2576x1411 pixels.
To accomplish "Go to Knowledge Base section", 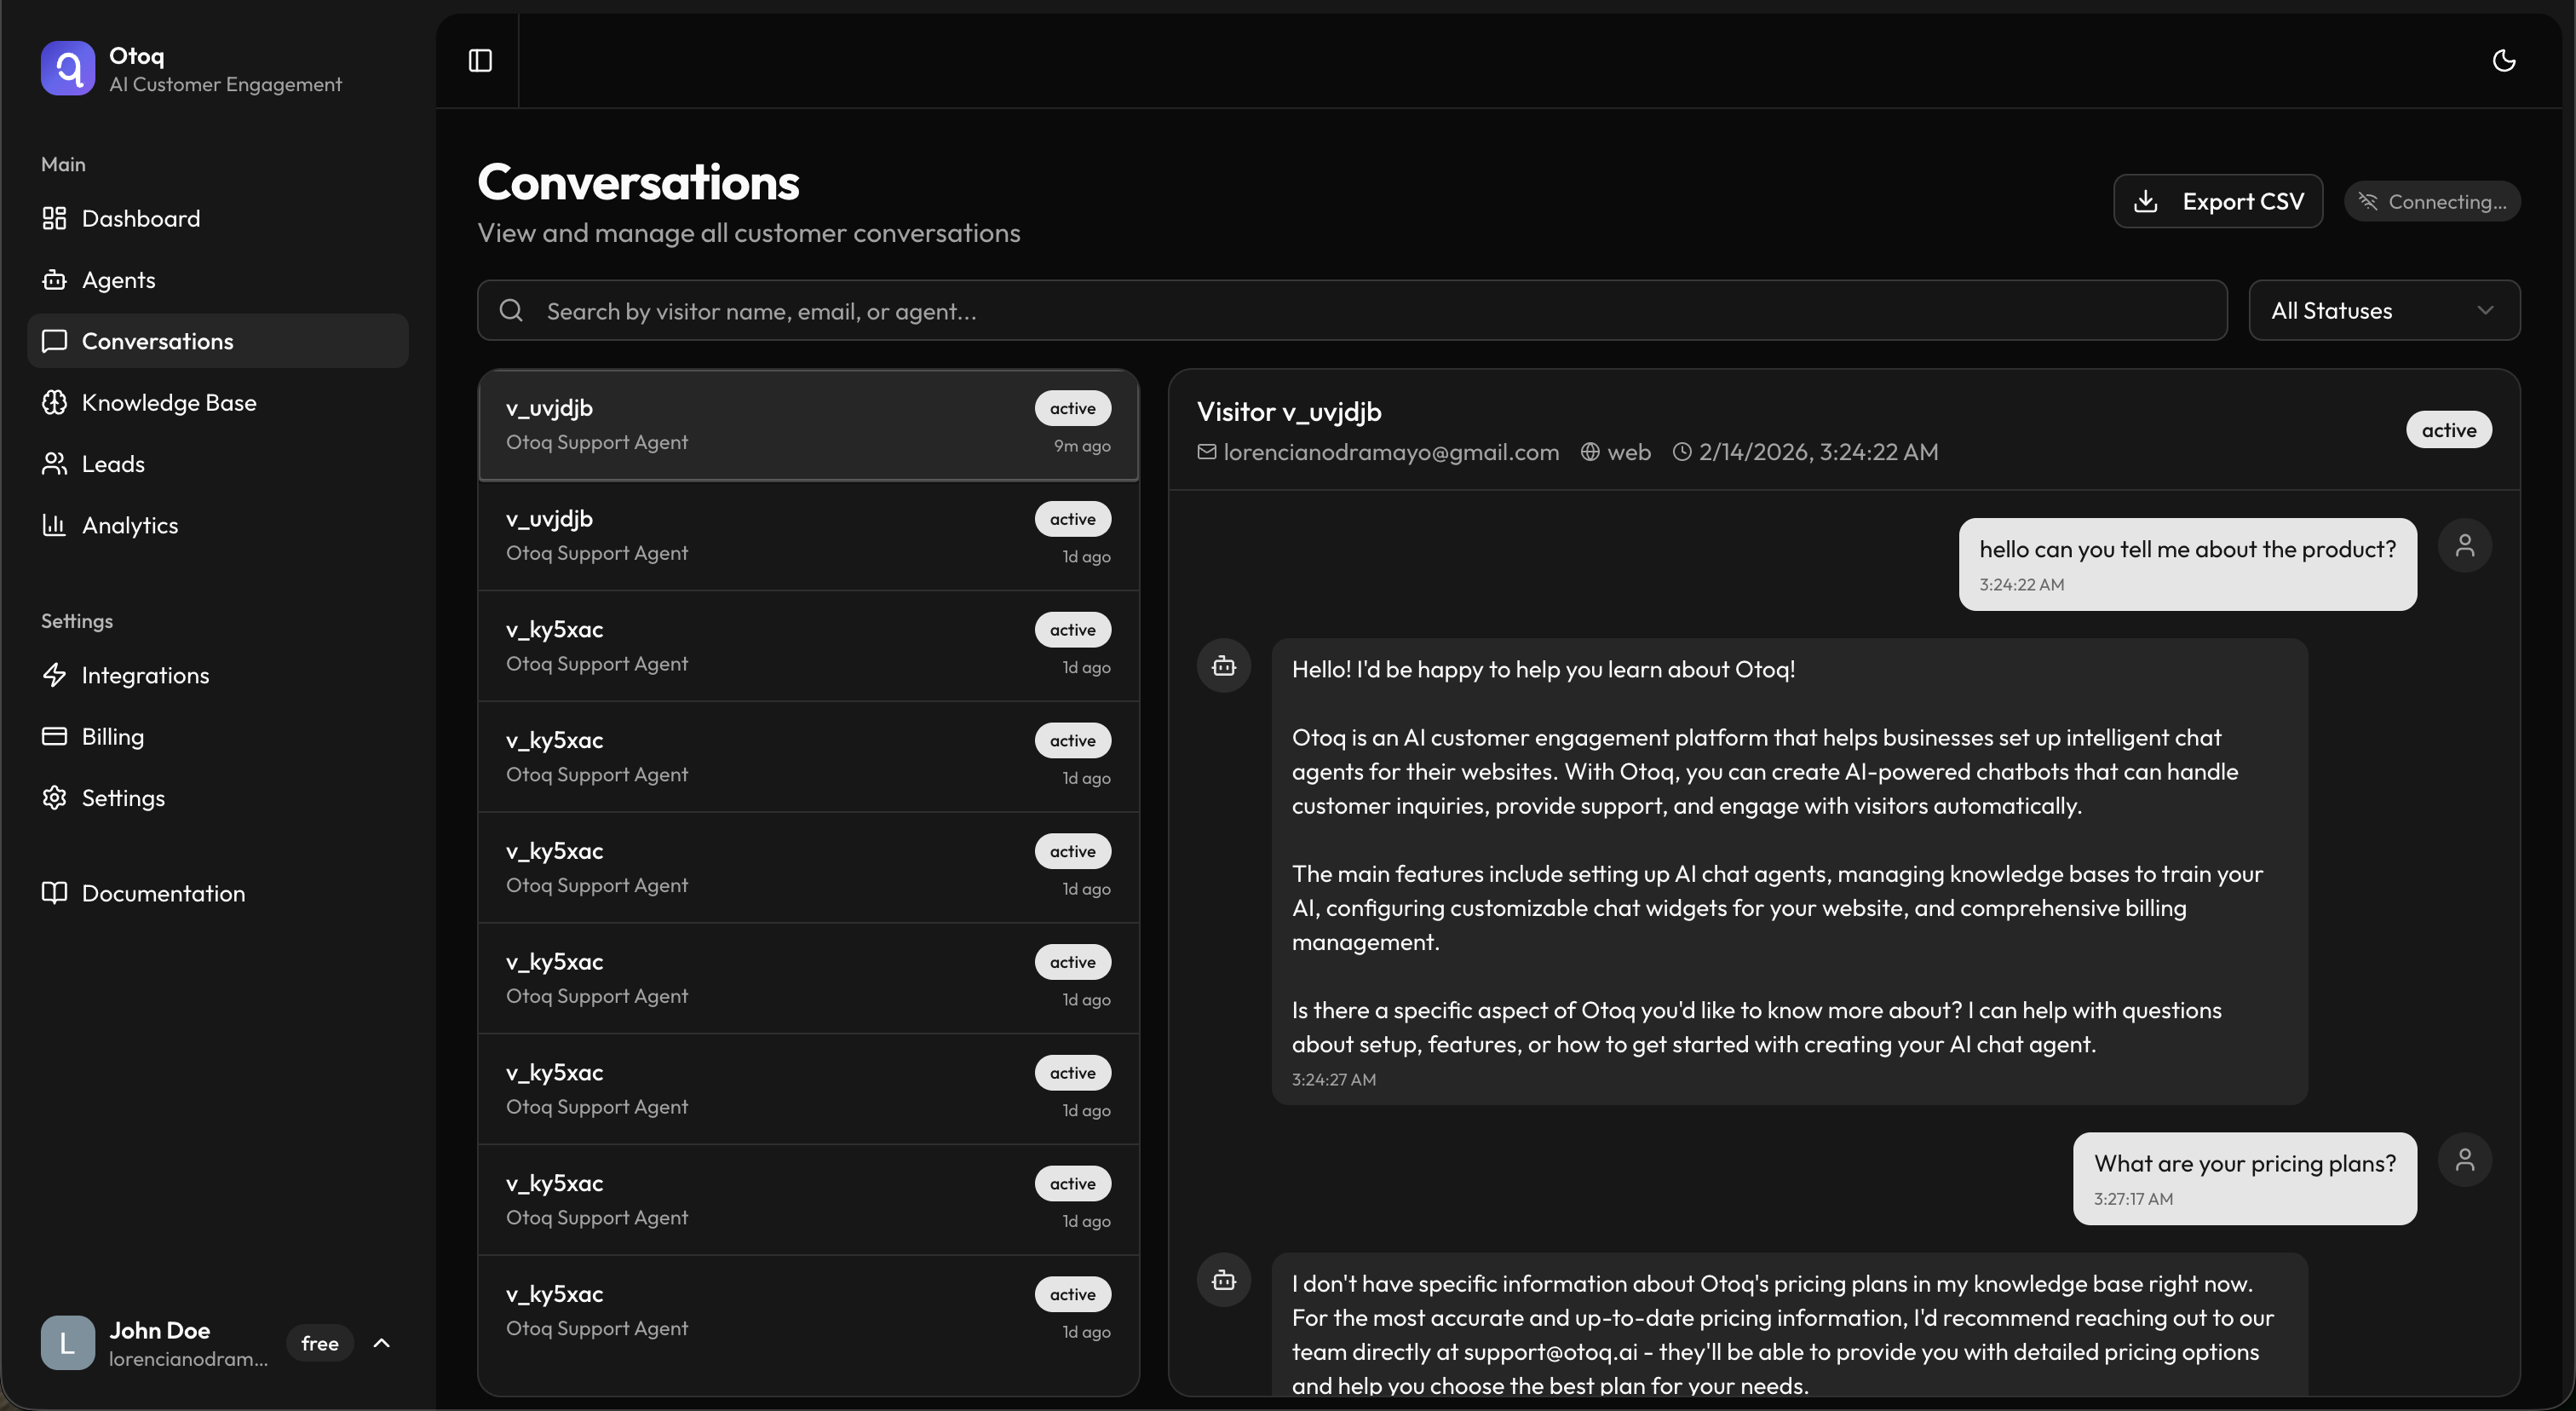I will click(x=169, y=403).
